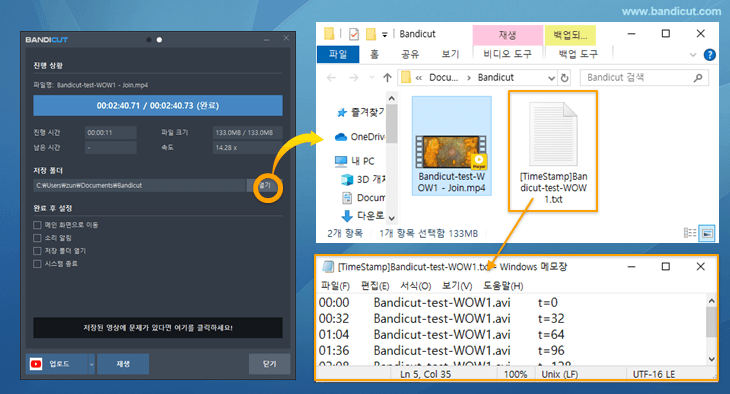Image resolution: width=730 pixels, height=394 pixels.
Task: Open the 공유 ribbon tab
Action: pos(410,54)
